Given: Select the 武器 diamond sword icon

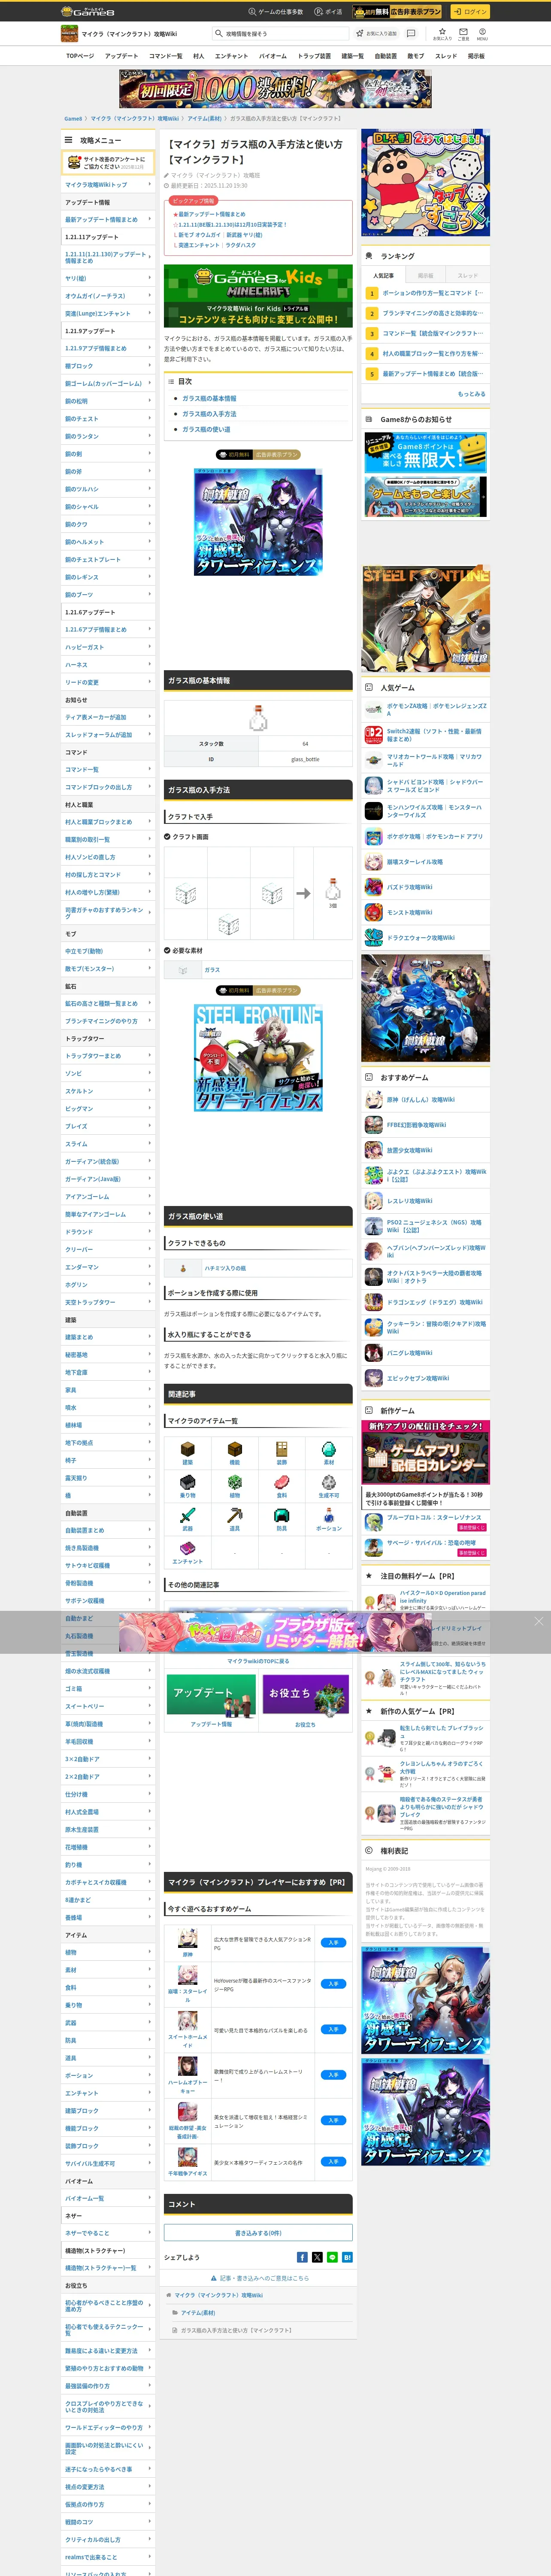Looking at the screenshot, I should coord(187,1515).
